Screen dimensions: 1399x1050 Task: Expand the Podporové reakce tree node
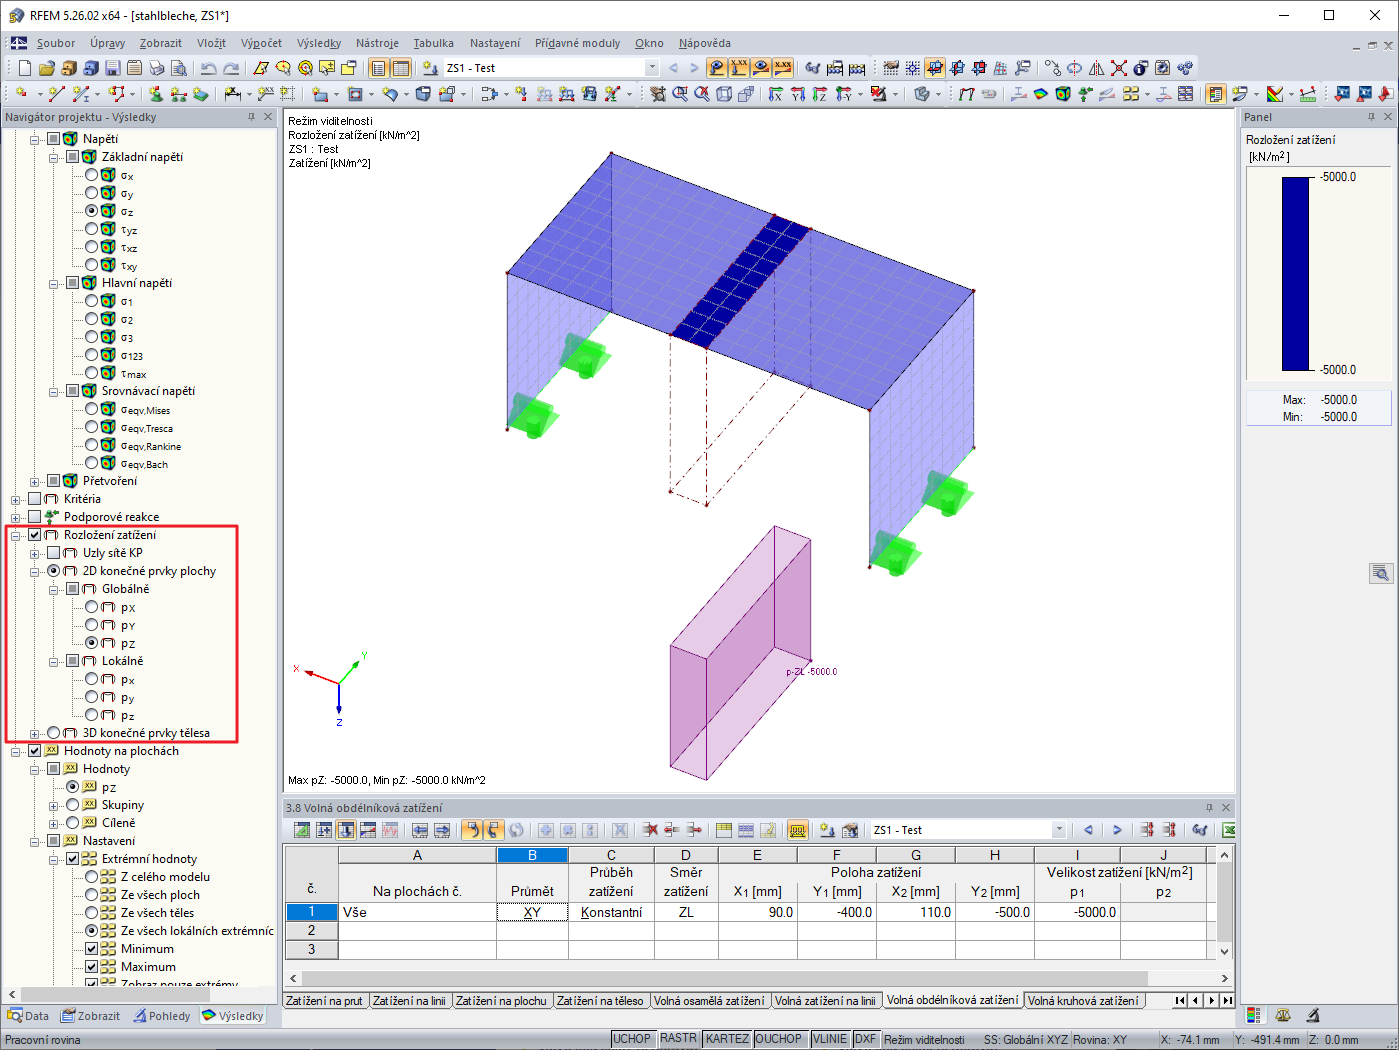[x=16, y=517]
